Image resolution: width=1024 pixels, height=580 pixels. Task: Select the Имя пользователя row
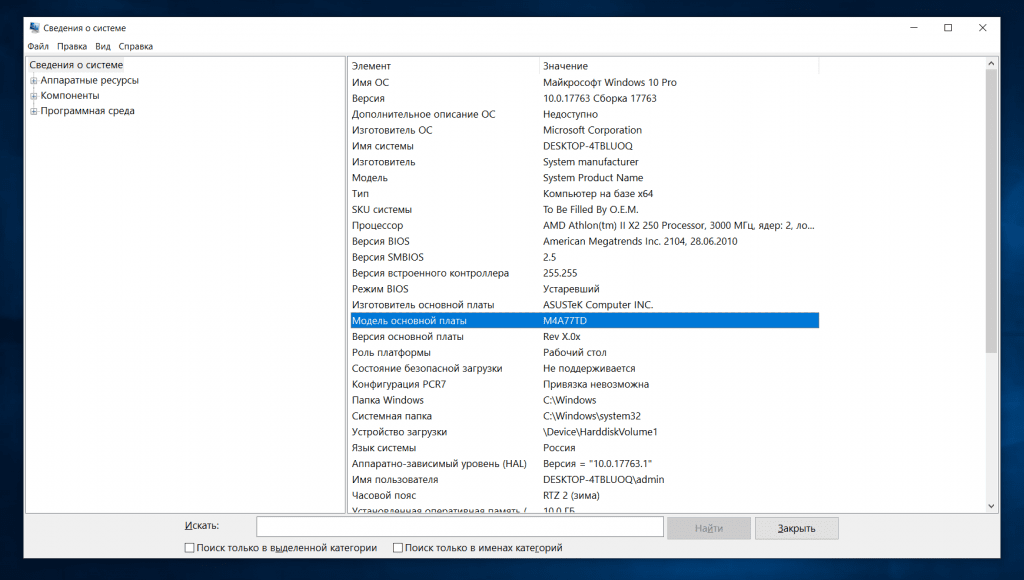point(584,479)
